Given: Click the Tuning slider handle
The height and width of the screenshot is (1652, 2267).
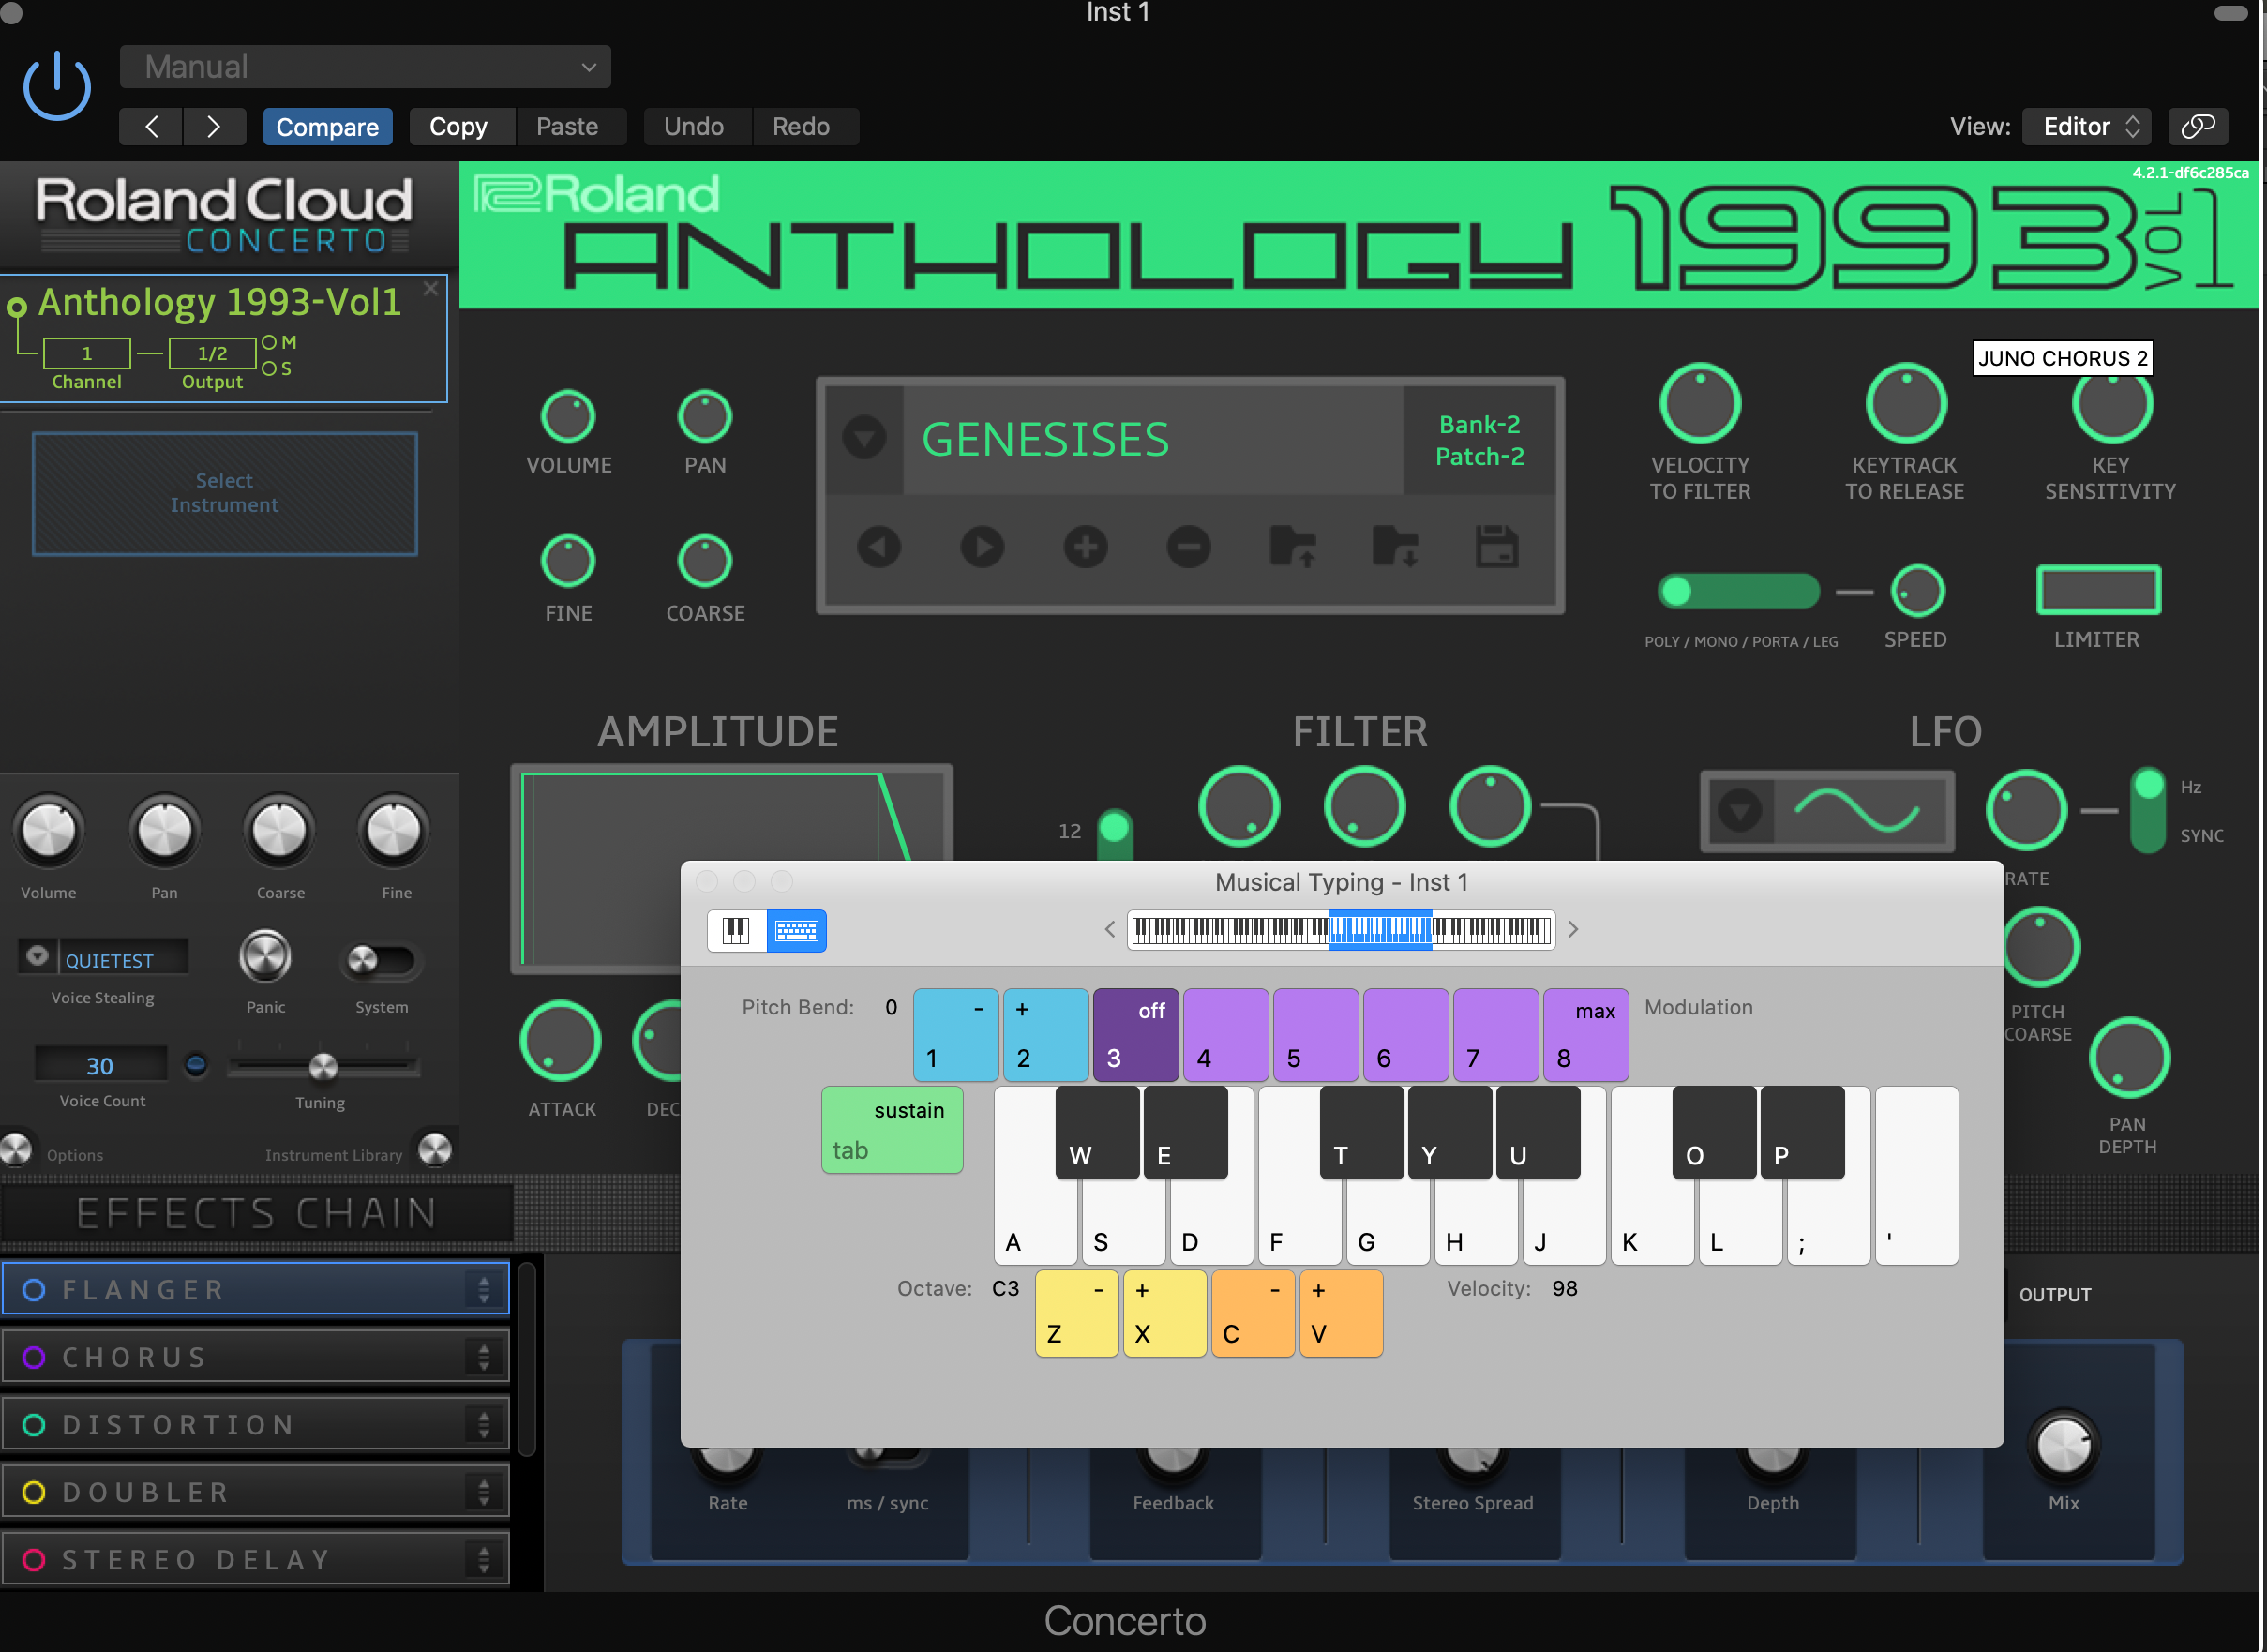Looking at the screenshot, I should point(323,1067).
